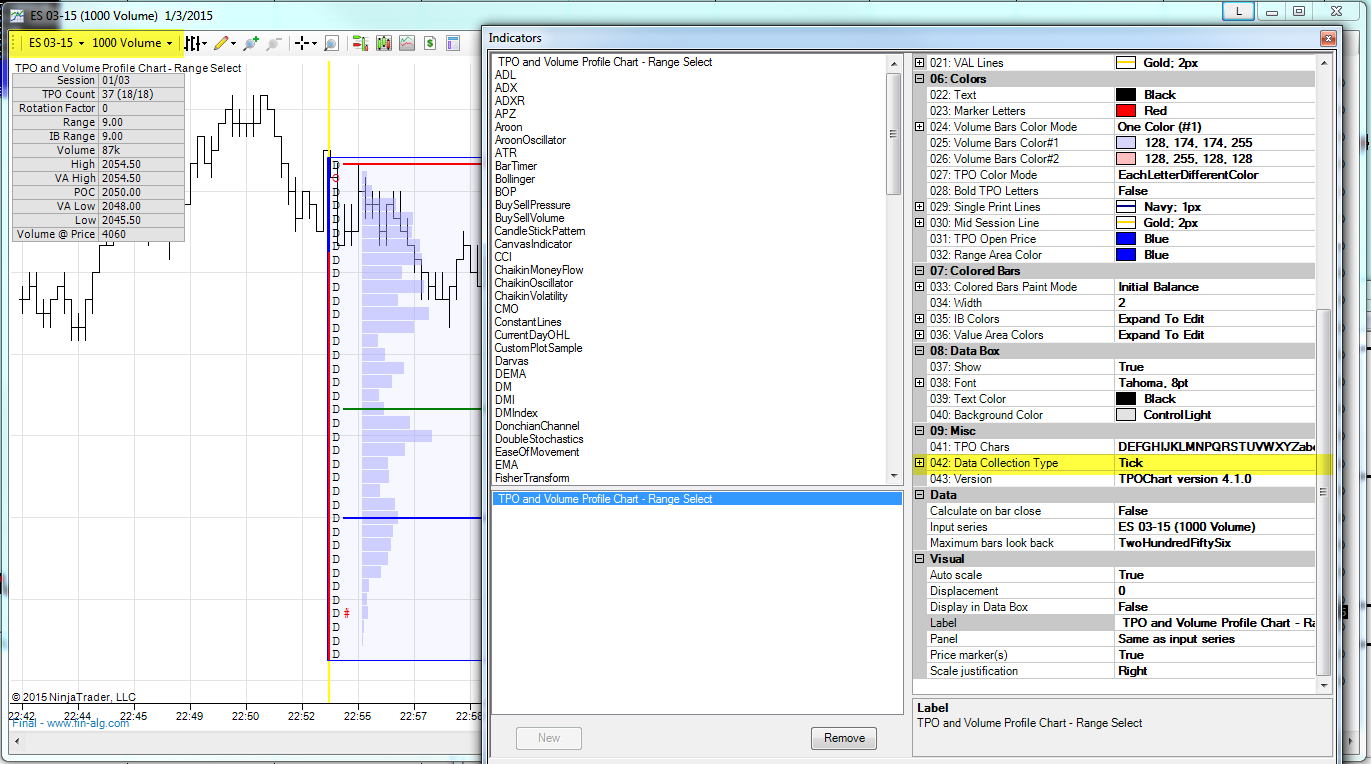Click the Range Area Color blue swatch
The width and height of the screenshot is (1371, 764).
1126,255
